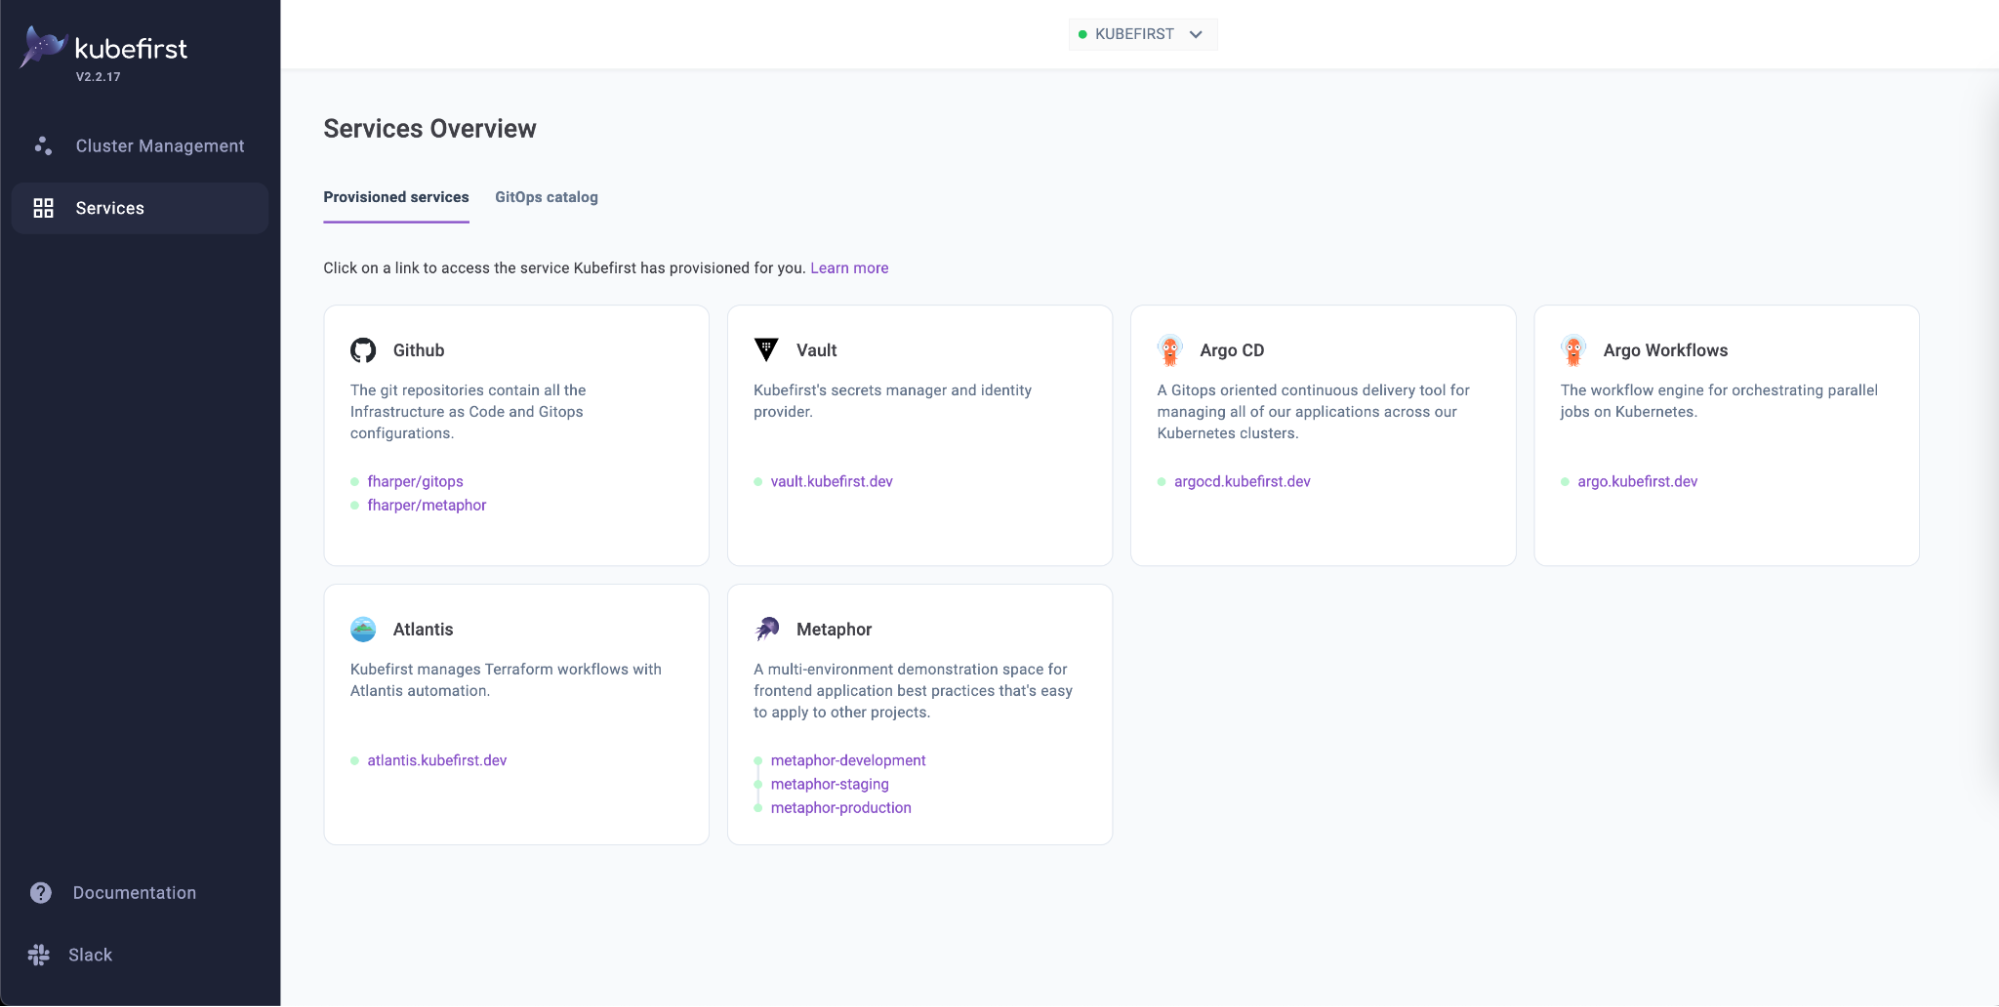1999x1007 pixels.
Task: Click the Vault card title
Action: click(816, 350)
